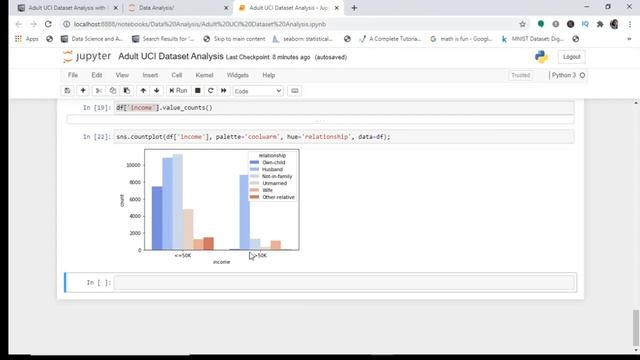Click the Jupyter logo
640x360 pixels.
coord(87,56)
